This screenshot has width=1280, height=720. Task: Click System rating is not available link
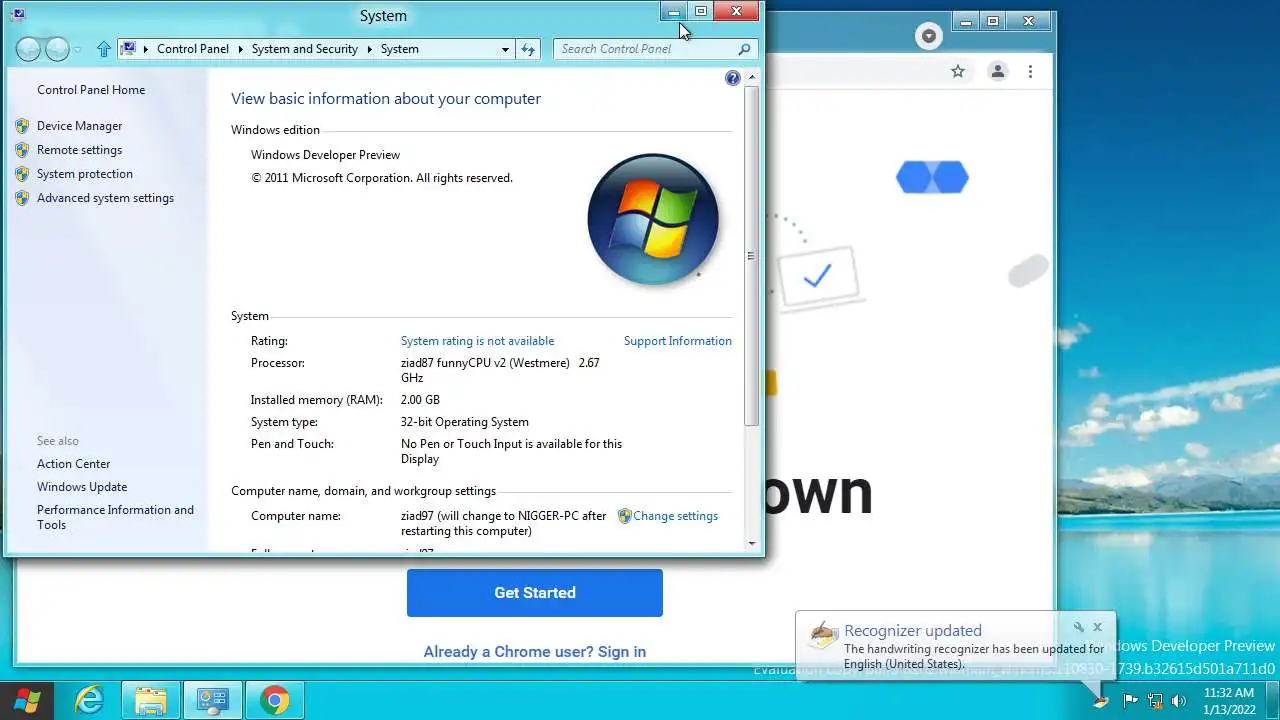click(x=477, y=341)
